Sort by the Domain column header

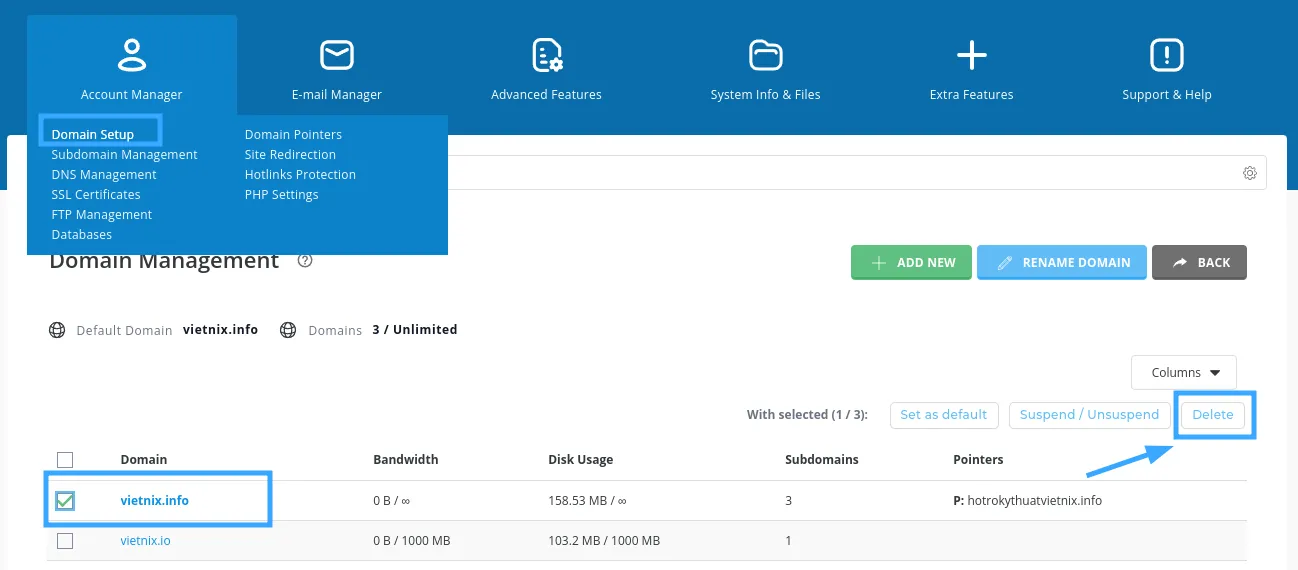point(144,460)
